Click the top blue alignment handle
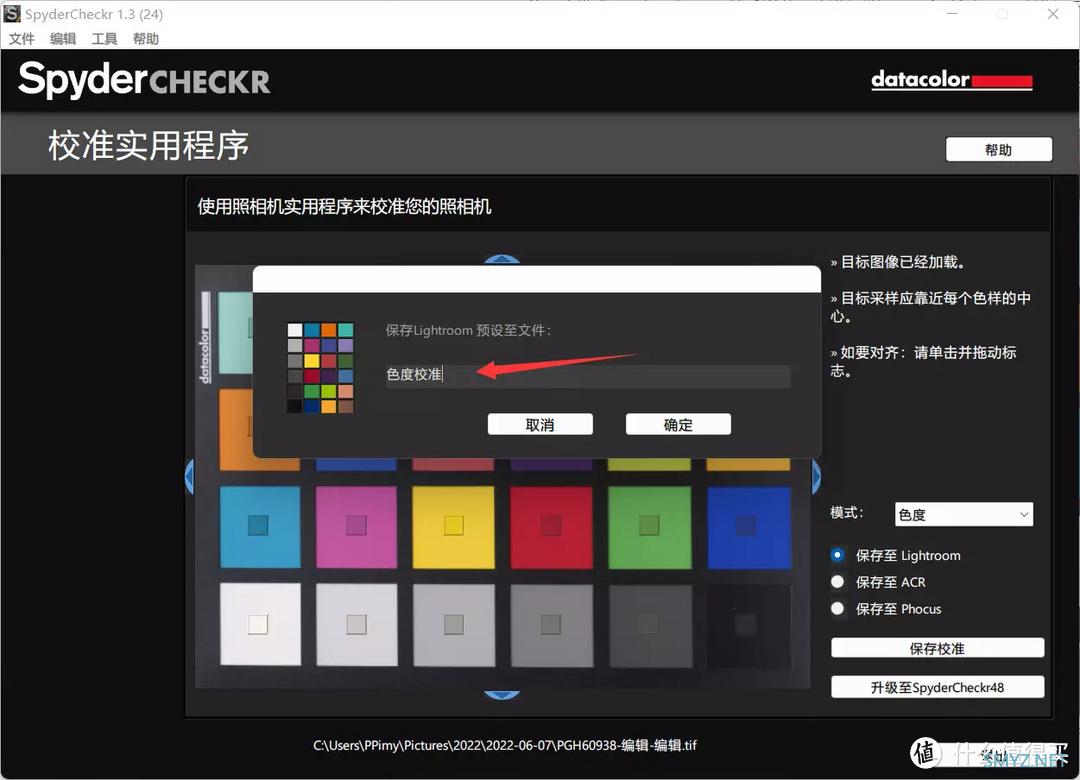 502,260
